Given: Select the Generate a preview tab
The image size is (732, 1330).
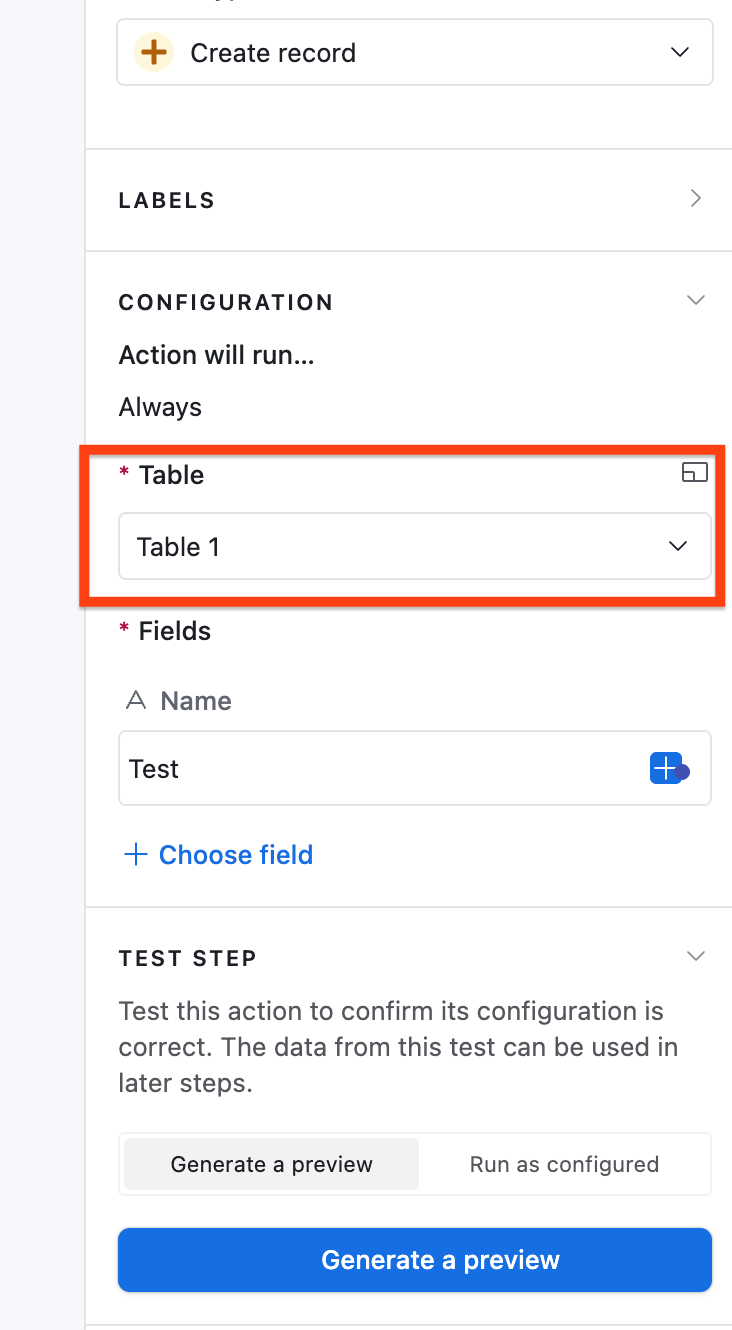Looking at the screenshot, I should (270, 1164).
